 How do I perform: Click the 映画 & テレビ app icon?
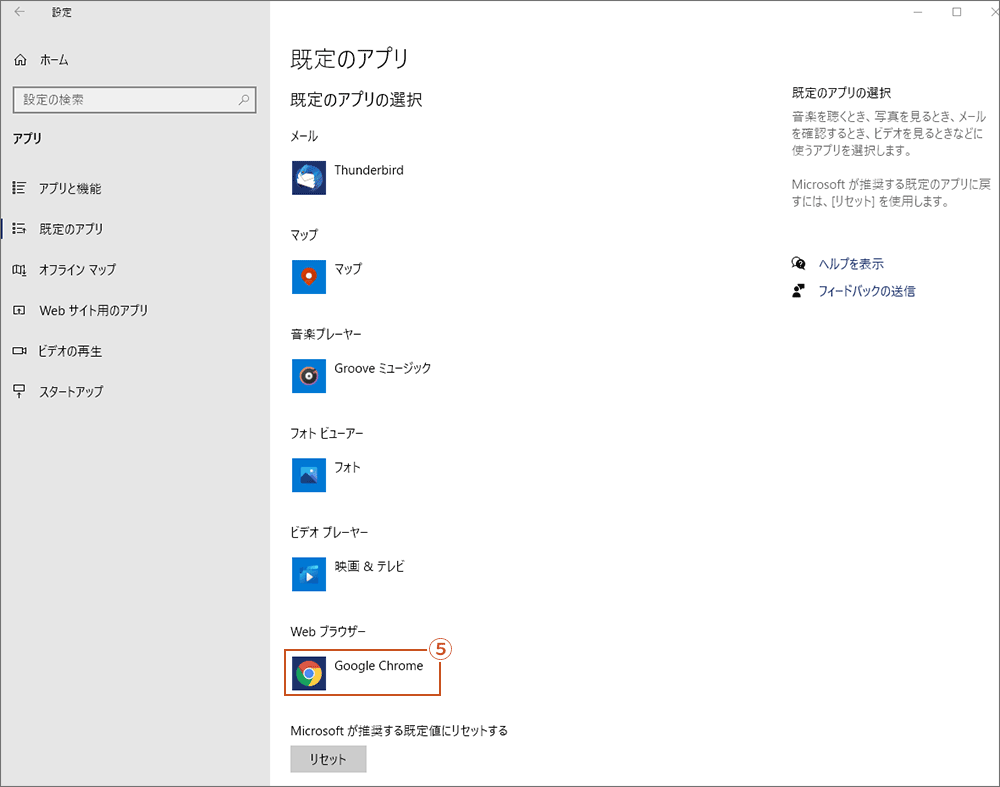pyautogui.click(x=309, y=574)
